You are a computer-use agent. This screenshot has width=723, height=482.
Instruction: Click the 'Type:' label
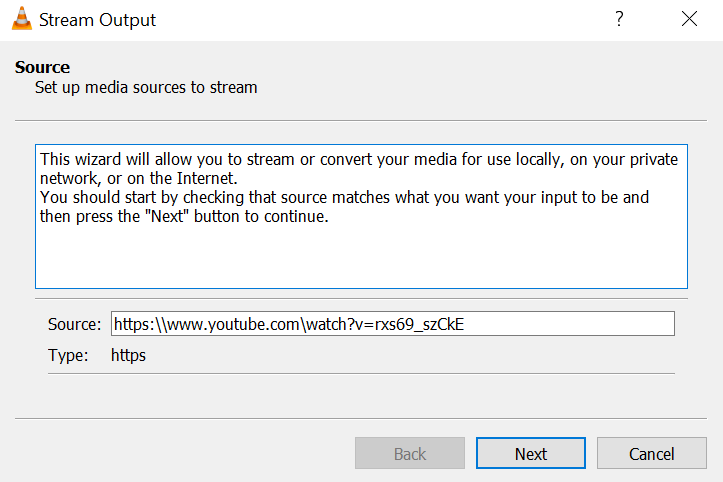click(67, 355)
